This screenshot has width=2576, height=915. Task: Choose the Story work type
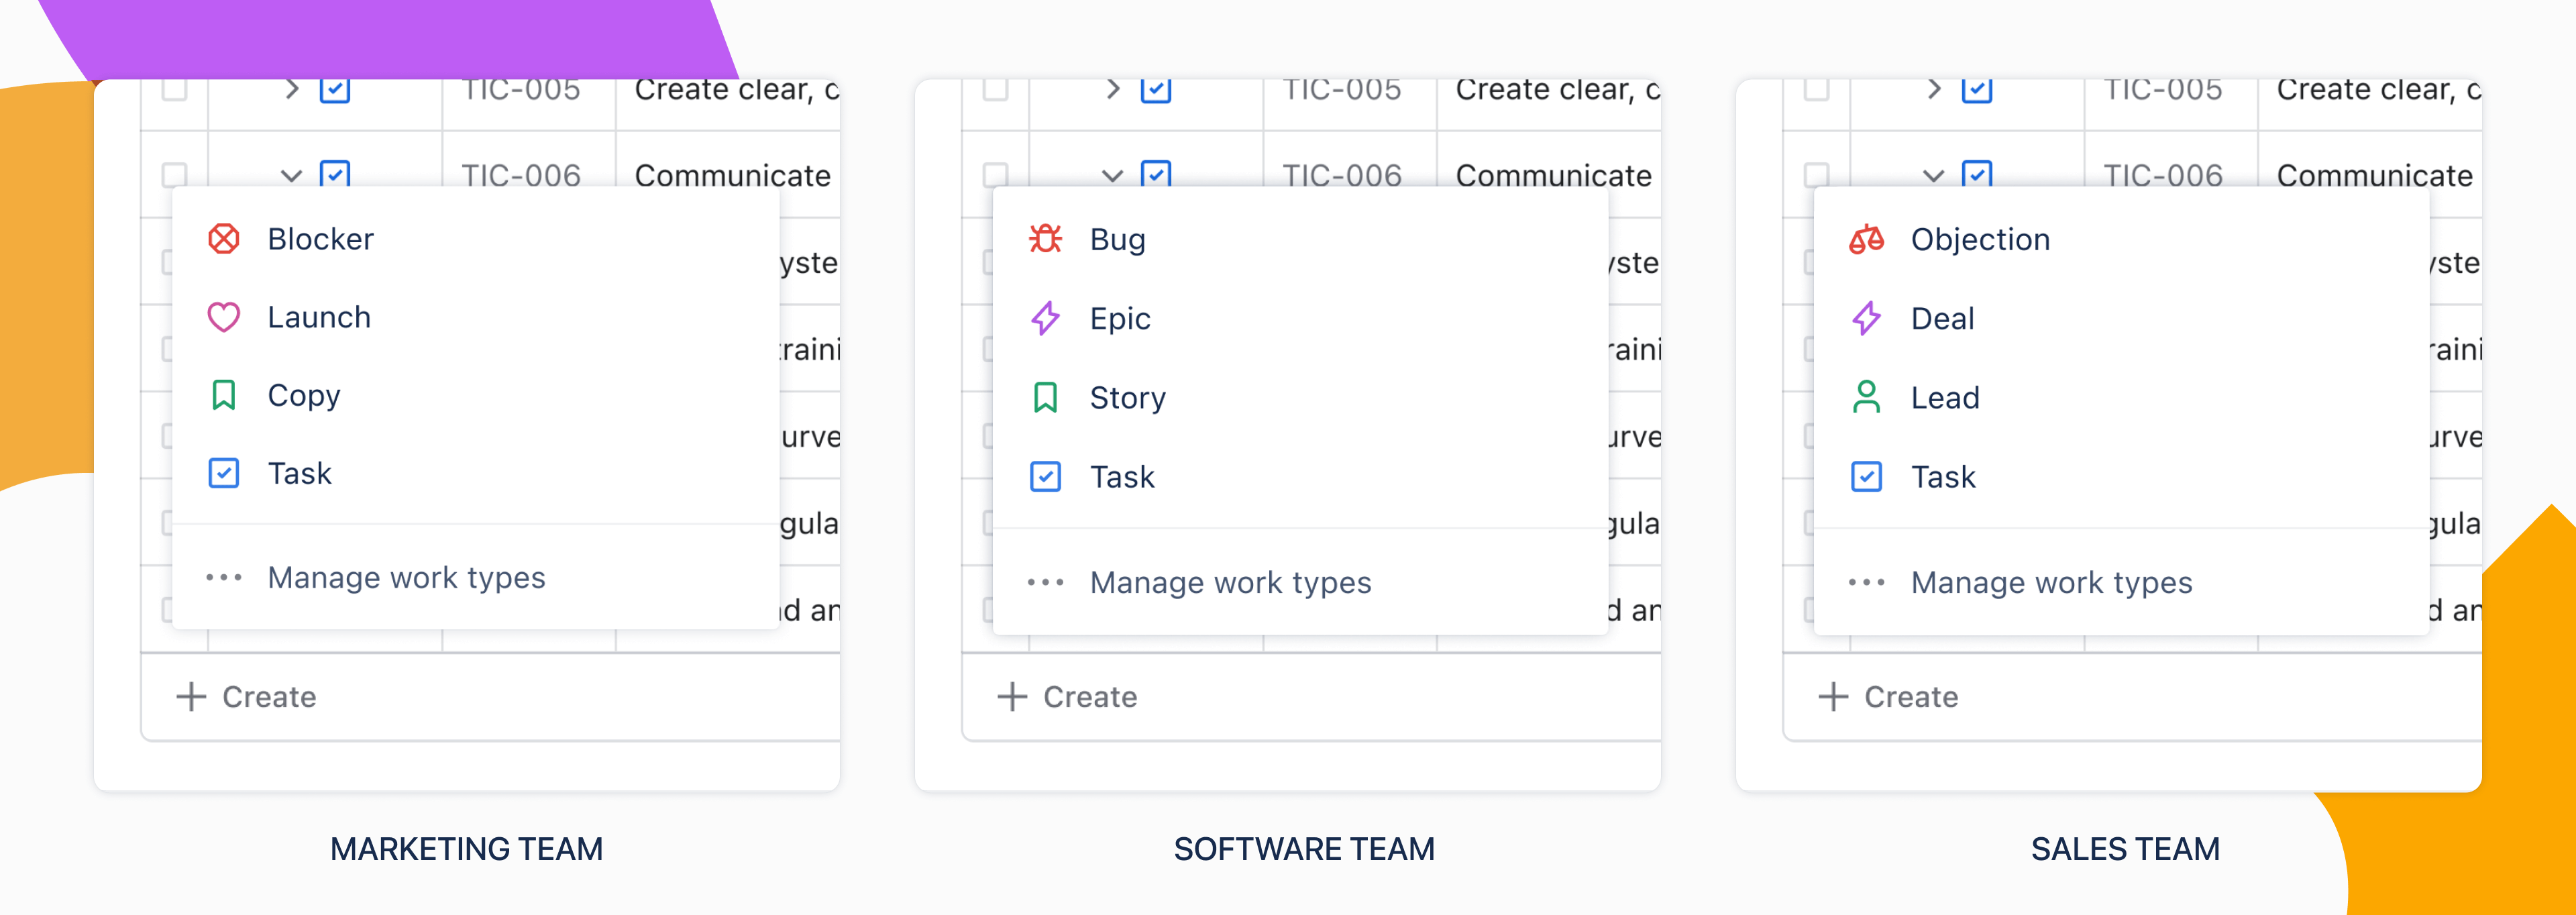coord(1300,397)
